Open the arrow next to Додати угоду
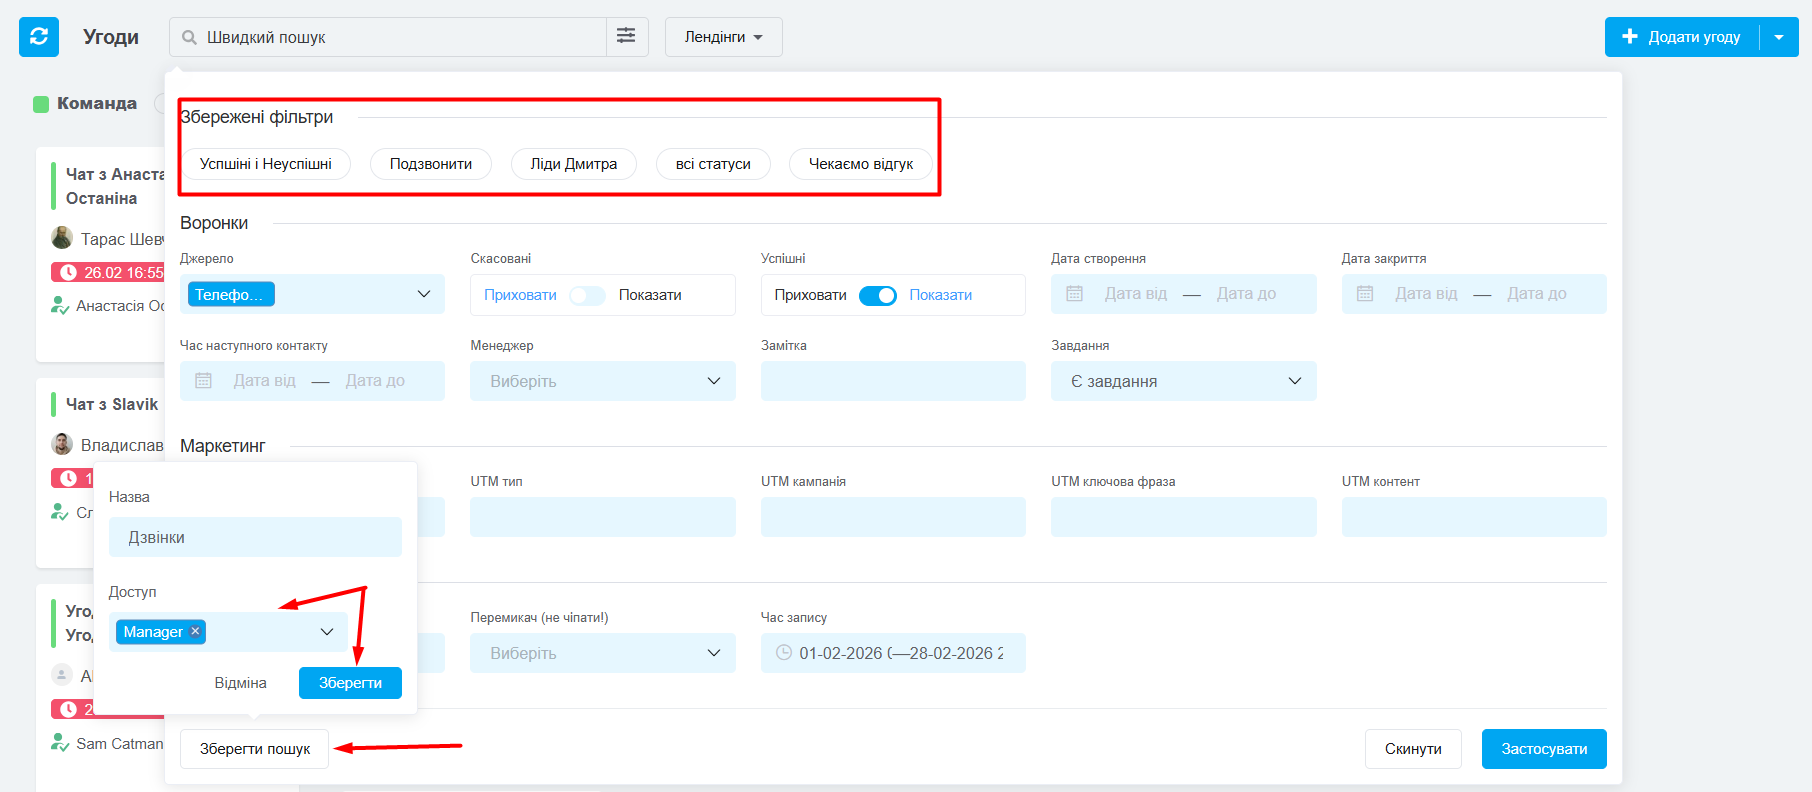1812x792 pixels. click(x=1778, y=37)
